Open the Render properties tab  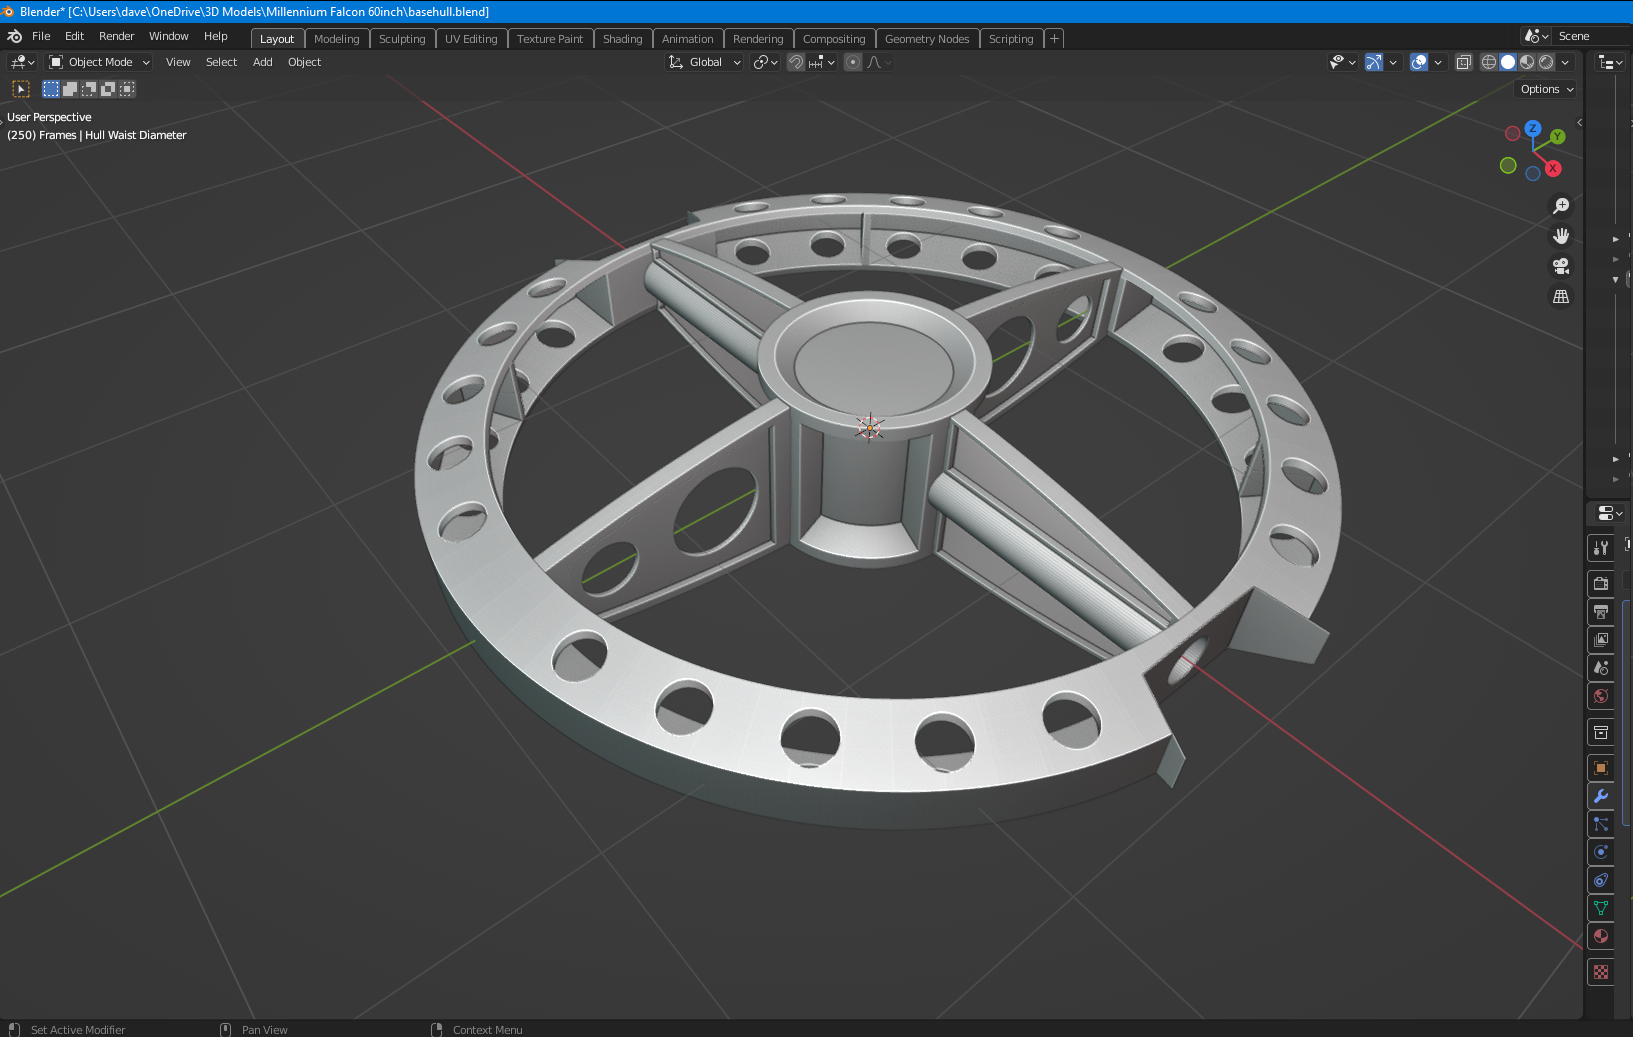point(1601,583)
